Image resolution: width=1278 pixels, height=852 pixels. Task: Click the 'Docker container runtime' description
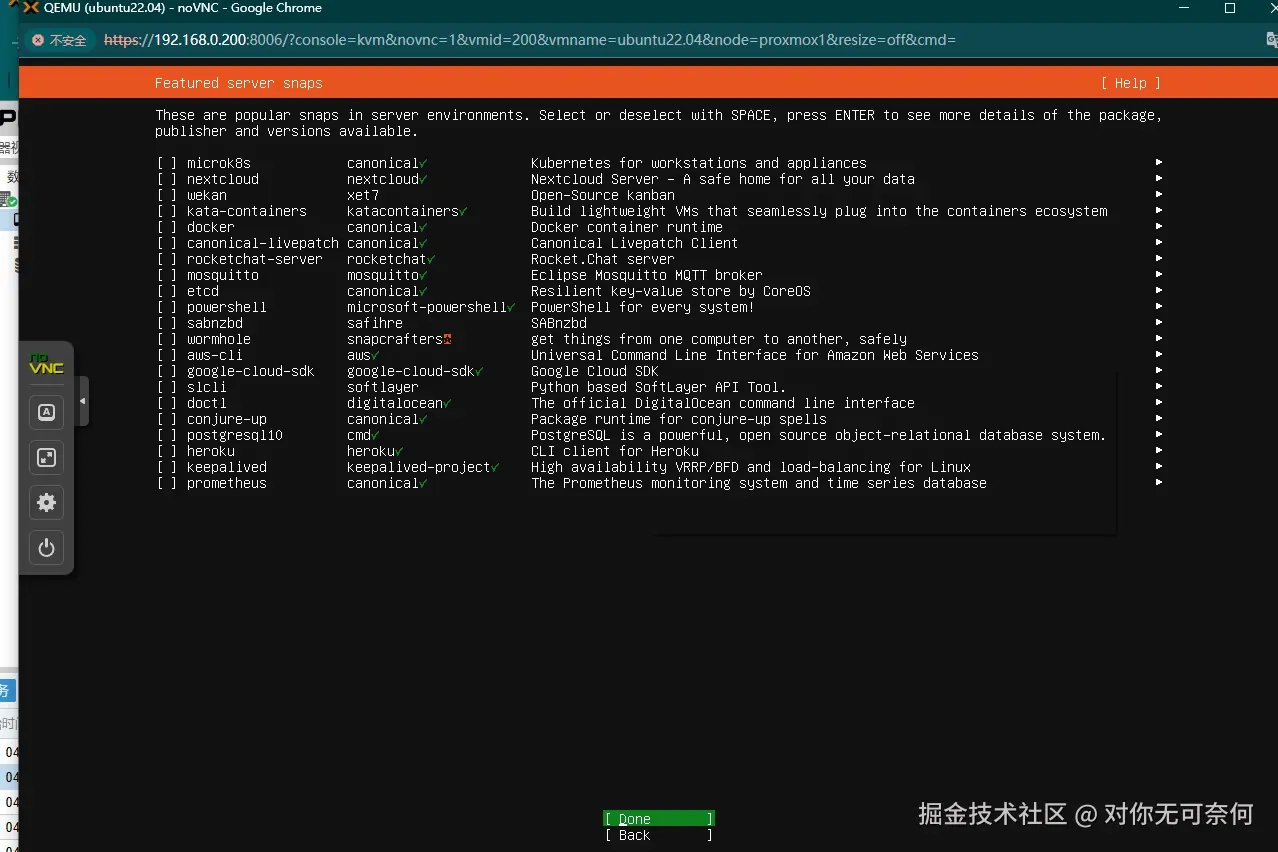click(x=627, y=227)
